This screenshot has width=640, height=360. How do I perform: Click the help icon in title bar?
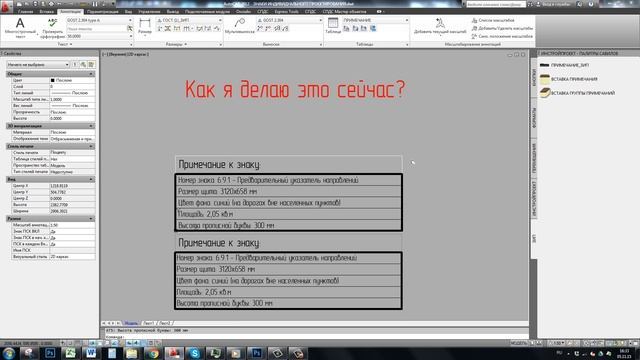click(x=591, y=4)
